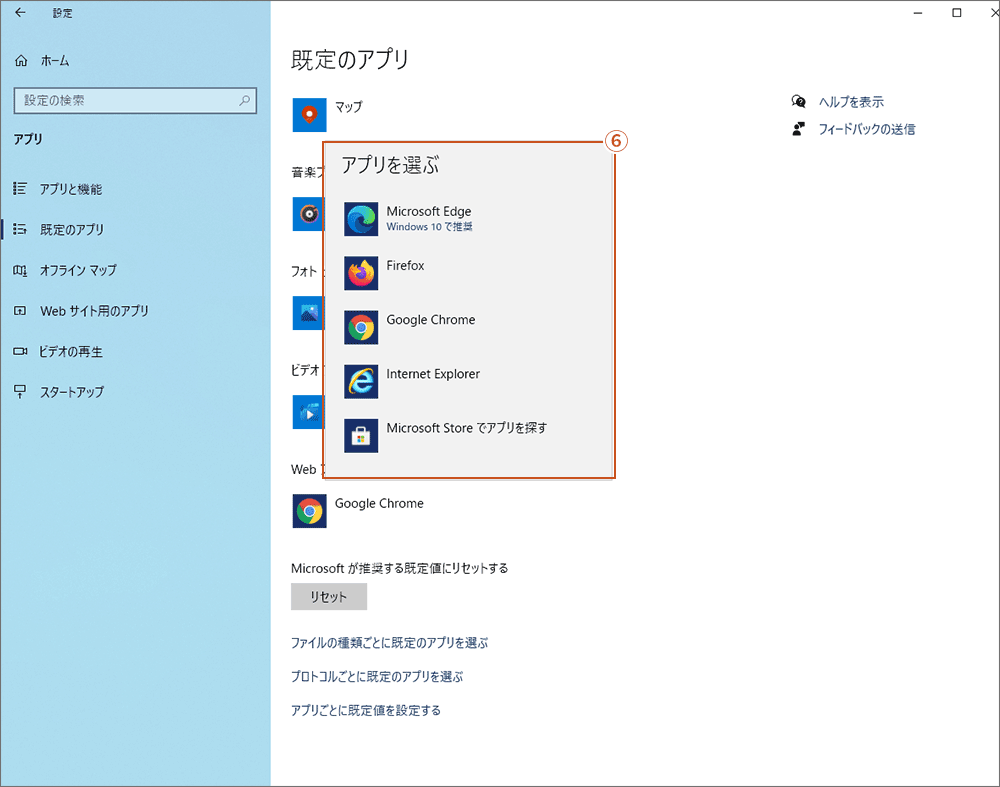Choose Microsoft Edge as default browser

[469, 219]
